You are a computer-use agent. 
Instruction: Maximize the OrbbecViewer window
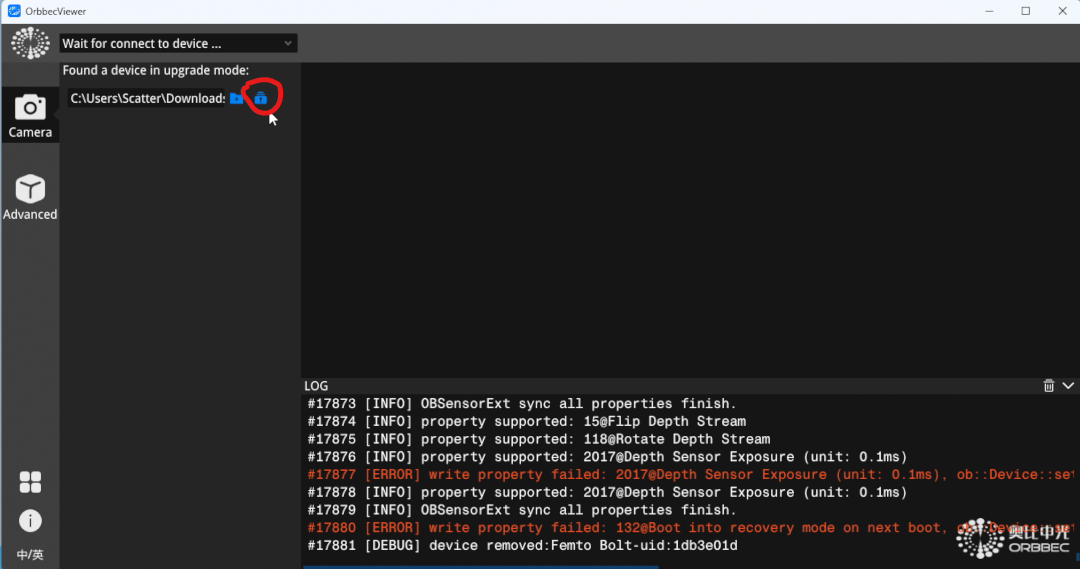point(1025,11)
